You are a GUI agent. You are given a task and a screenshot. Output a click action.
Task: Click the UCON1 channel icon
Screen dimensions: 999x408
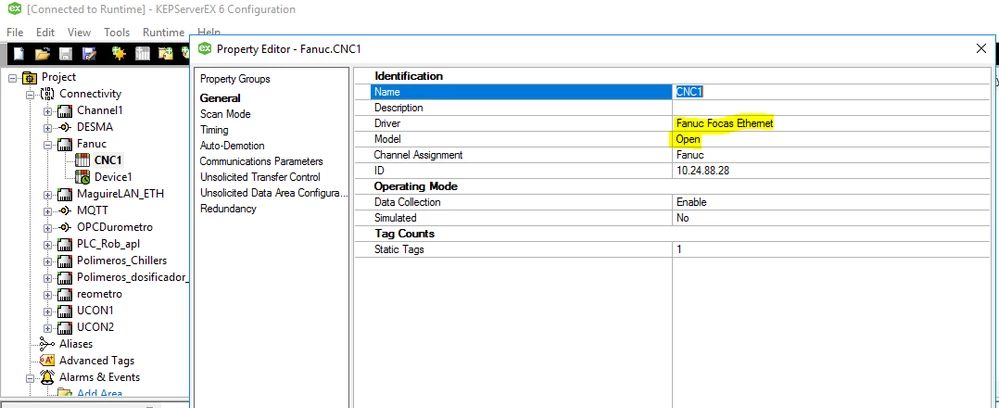65,311
